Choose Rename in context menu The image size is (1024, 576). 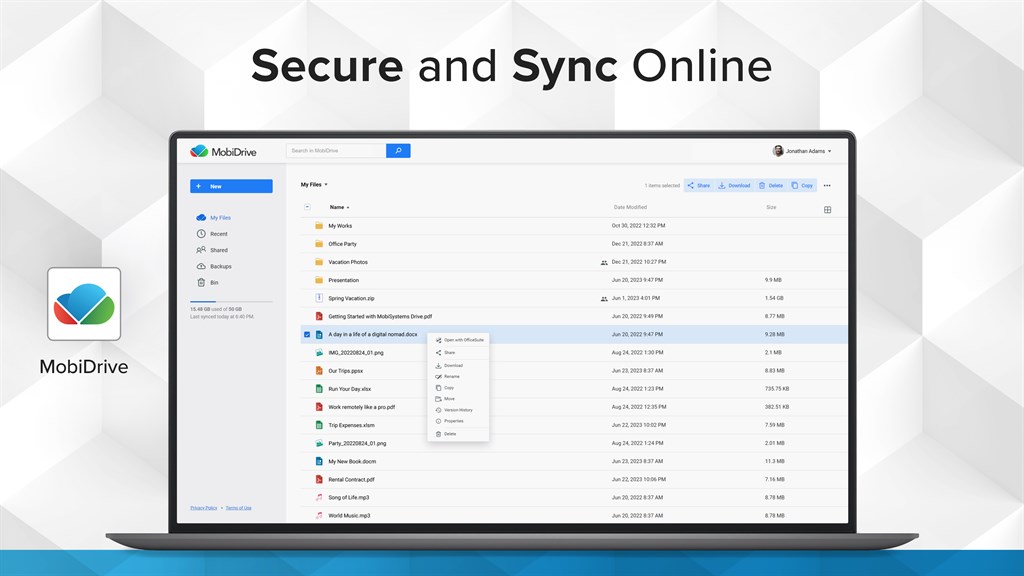[x=458, y=376]
